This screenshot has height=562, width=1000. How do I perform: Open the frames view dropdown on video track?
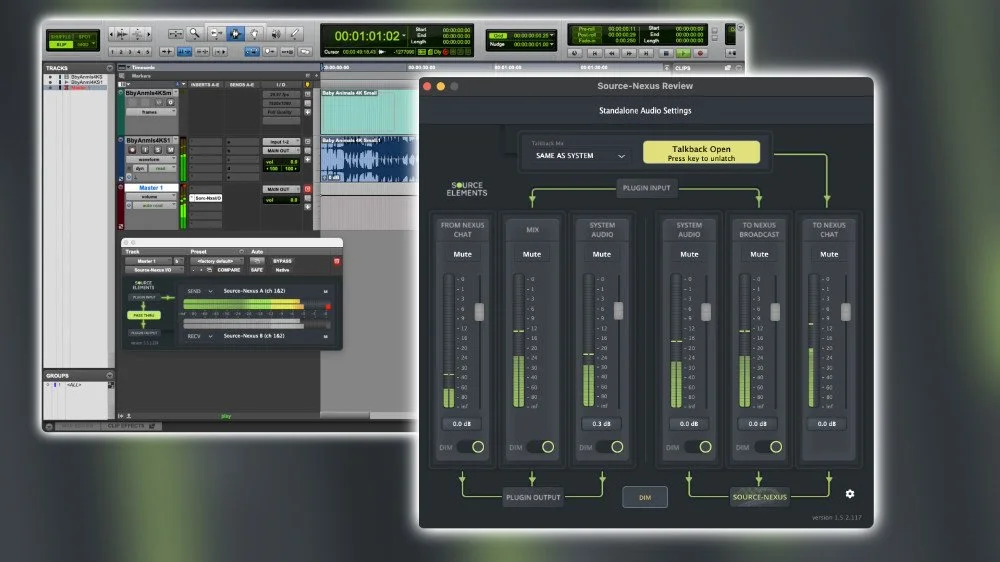click(x=151, y=112)
